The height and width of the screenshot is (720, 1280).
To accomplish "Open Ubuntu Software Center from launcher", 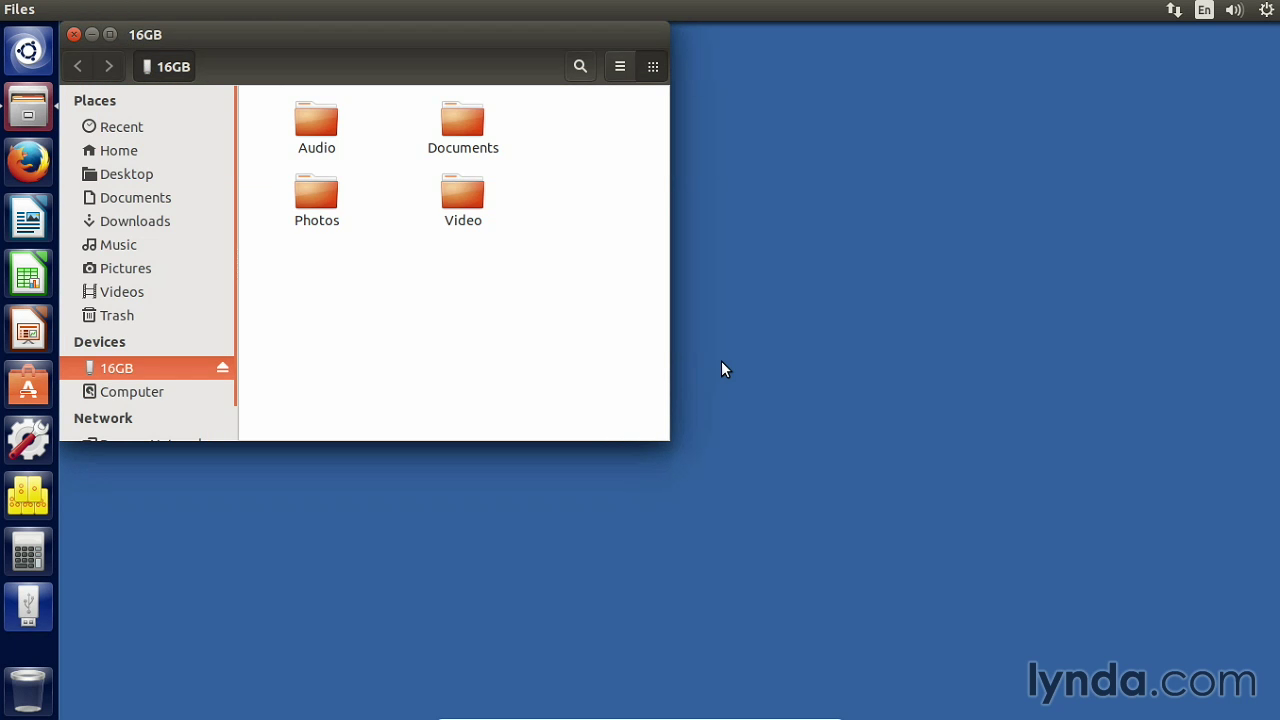I will [x=28, y=385].
